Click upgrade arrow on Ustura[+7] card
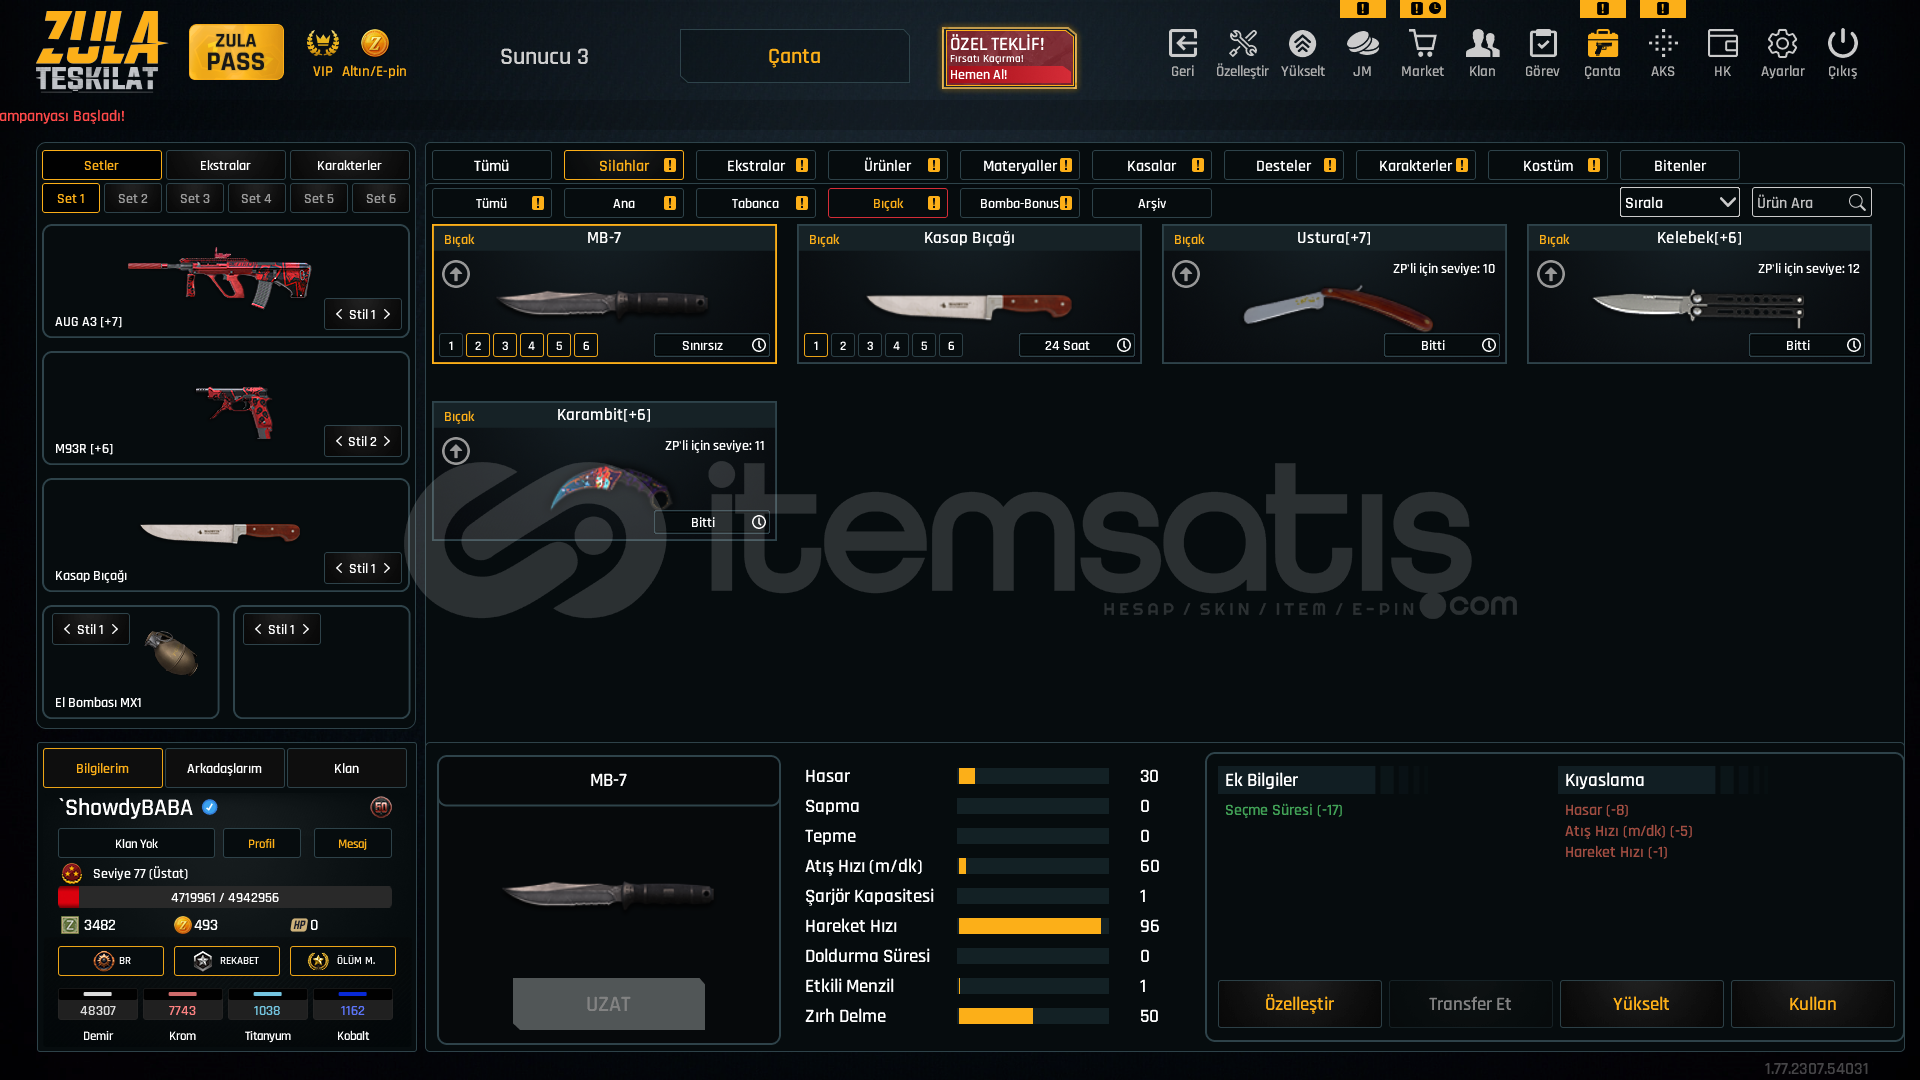This screenshot has height=1080, width=1920. [x=1186, y=274]
